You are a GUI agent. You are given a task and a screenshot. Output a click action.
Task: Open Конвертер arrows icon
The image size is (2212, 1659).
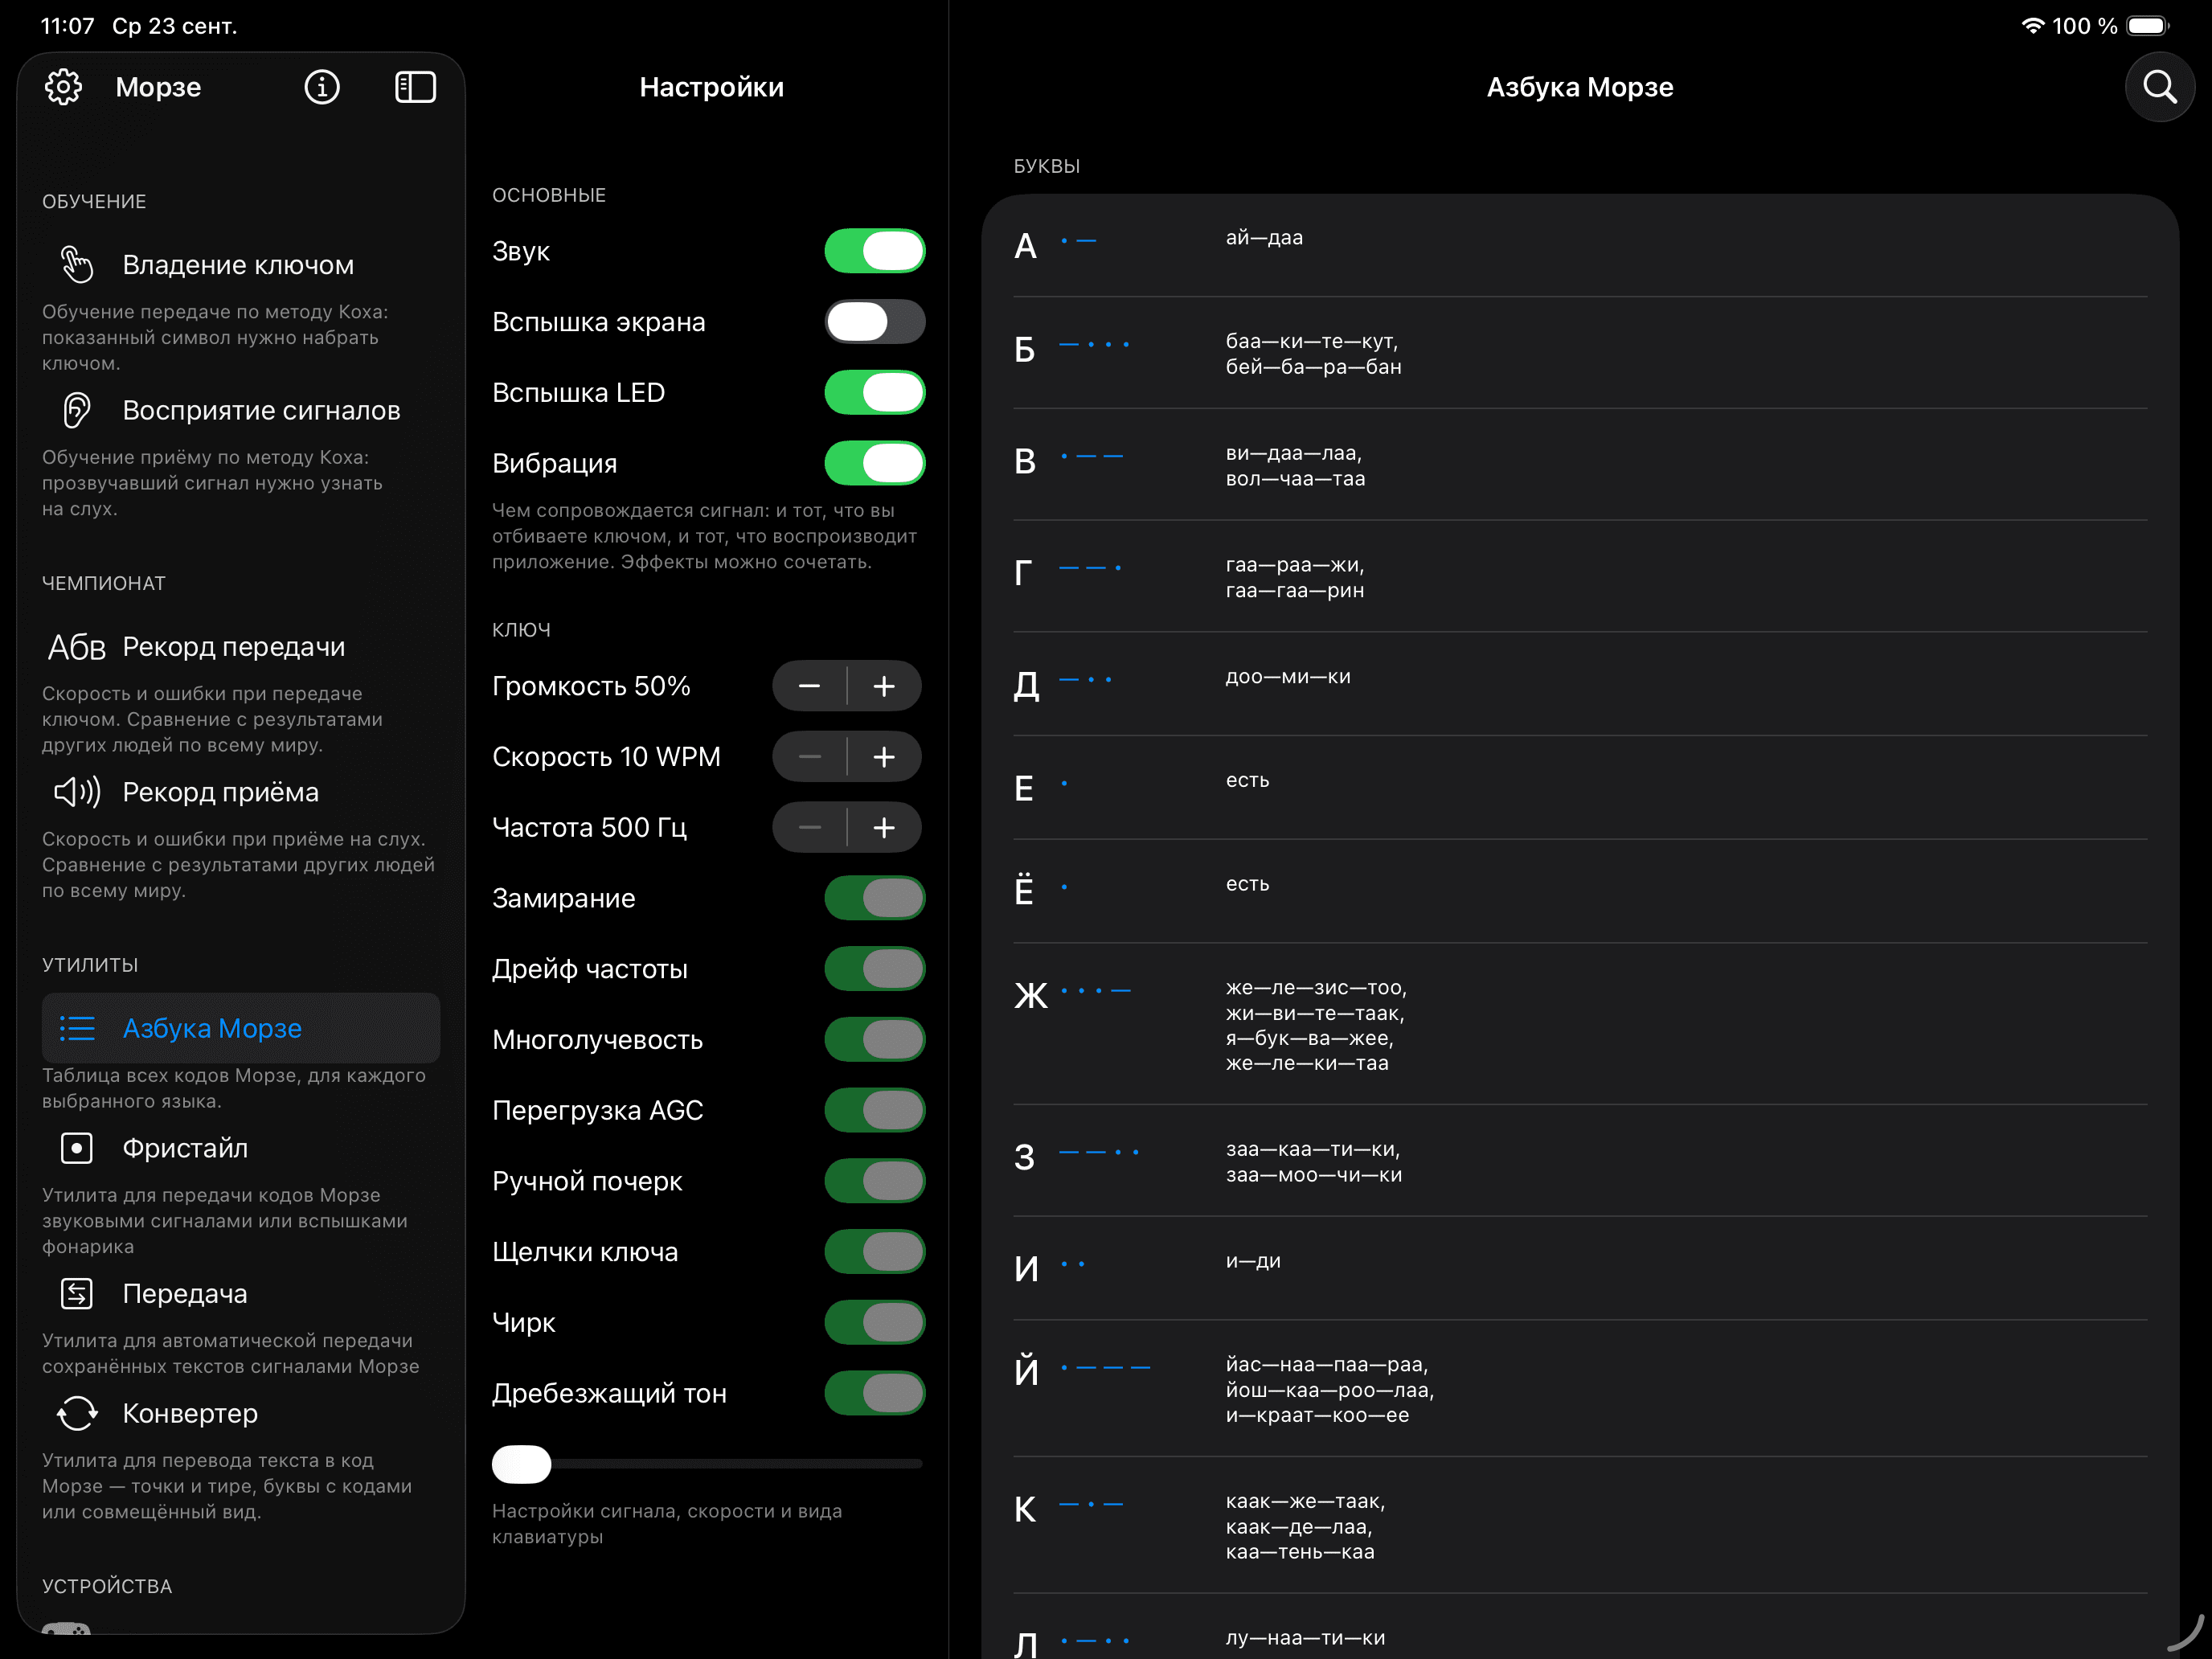(x=77, y=1413)
